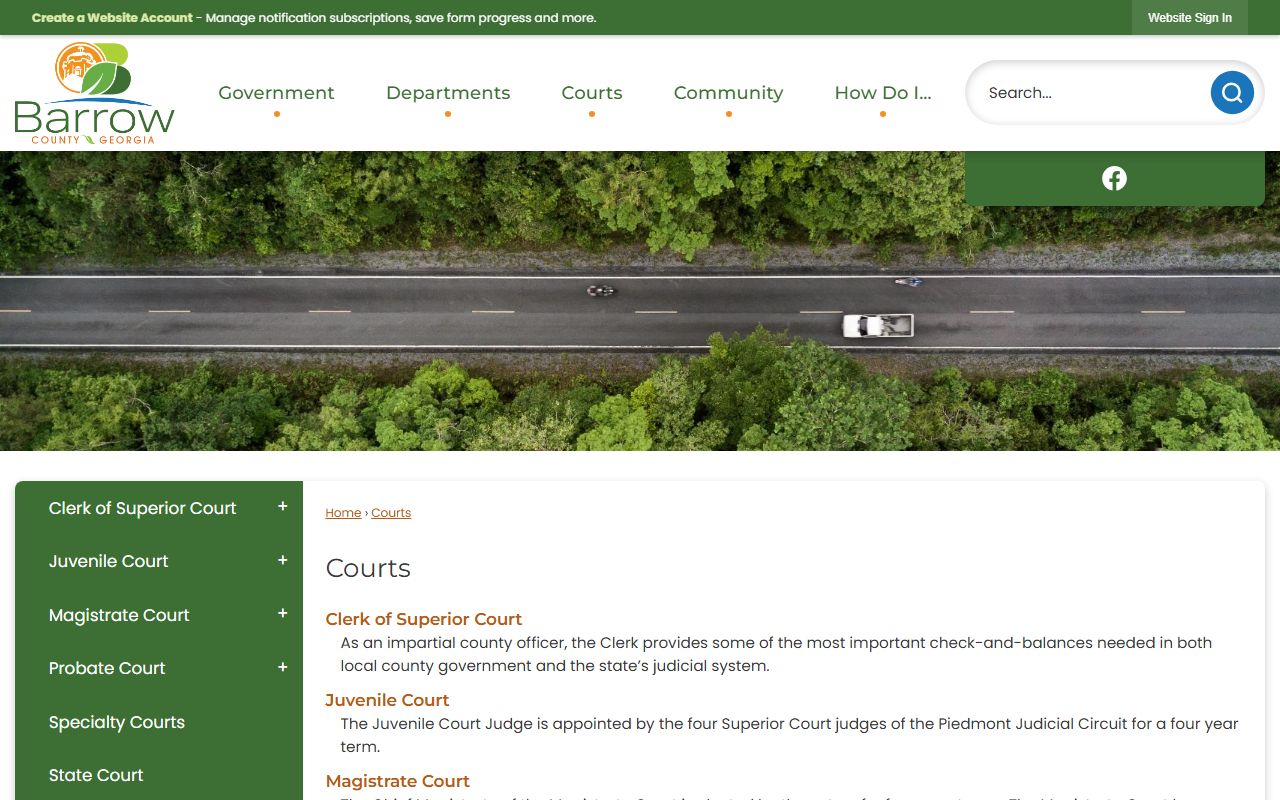
Task: Click the aerial road banner image
Action: pyautogui.click(x=640, y=301)
